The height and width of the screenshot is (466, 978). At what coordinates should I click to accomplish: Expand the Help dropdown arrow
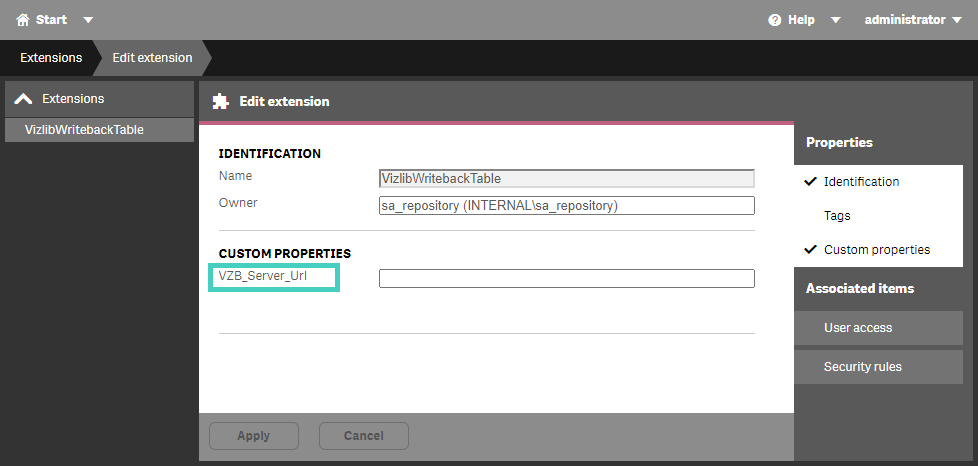point(836,20)
